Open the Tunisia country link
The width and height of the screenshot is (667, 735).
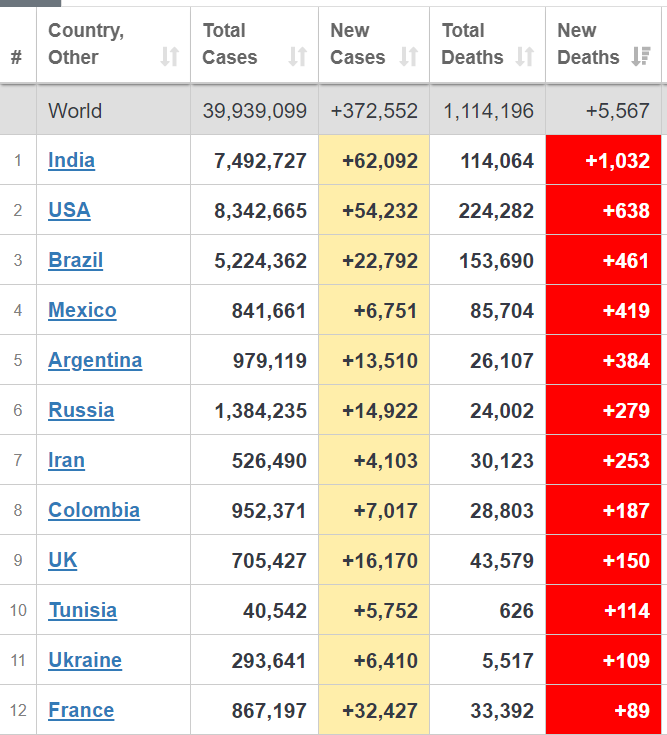click(83, 610)
